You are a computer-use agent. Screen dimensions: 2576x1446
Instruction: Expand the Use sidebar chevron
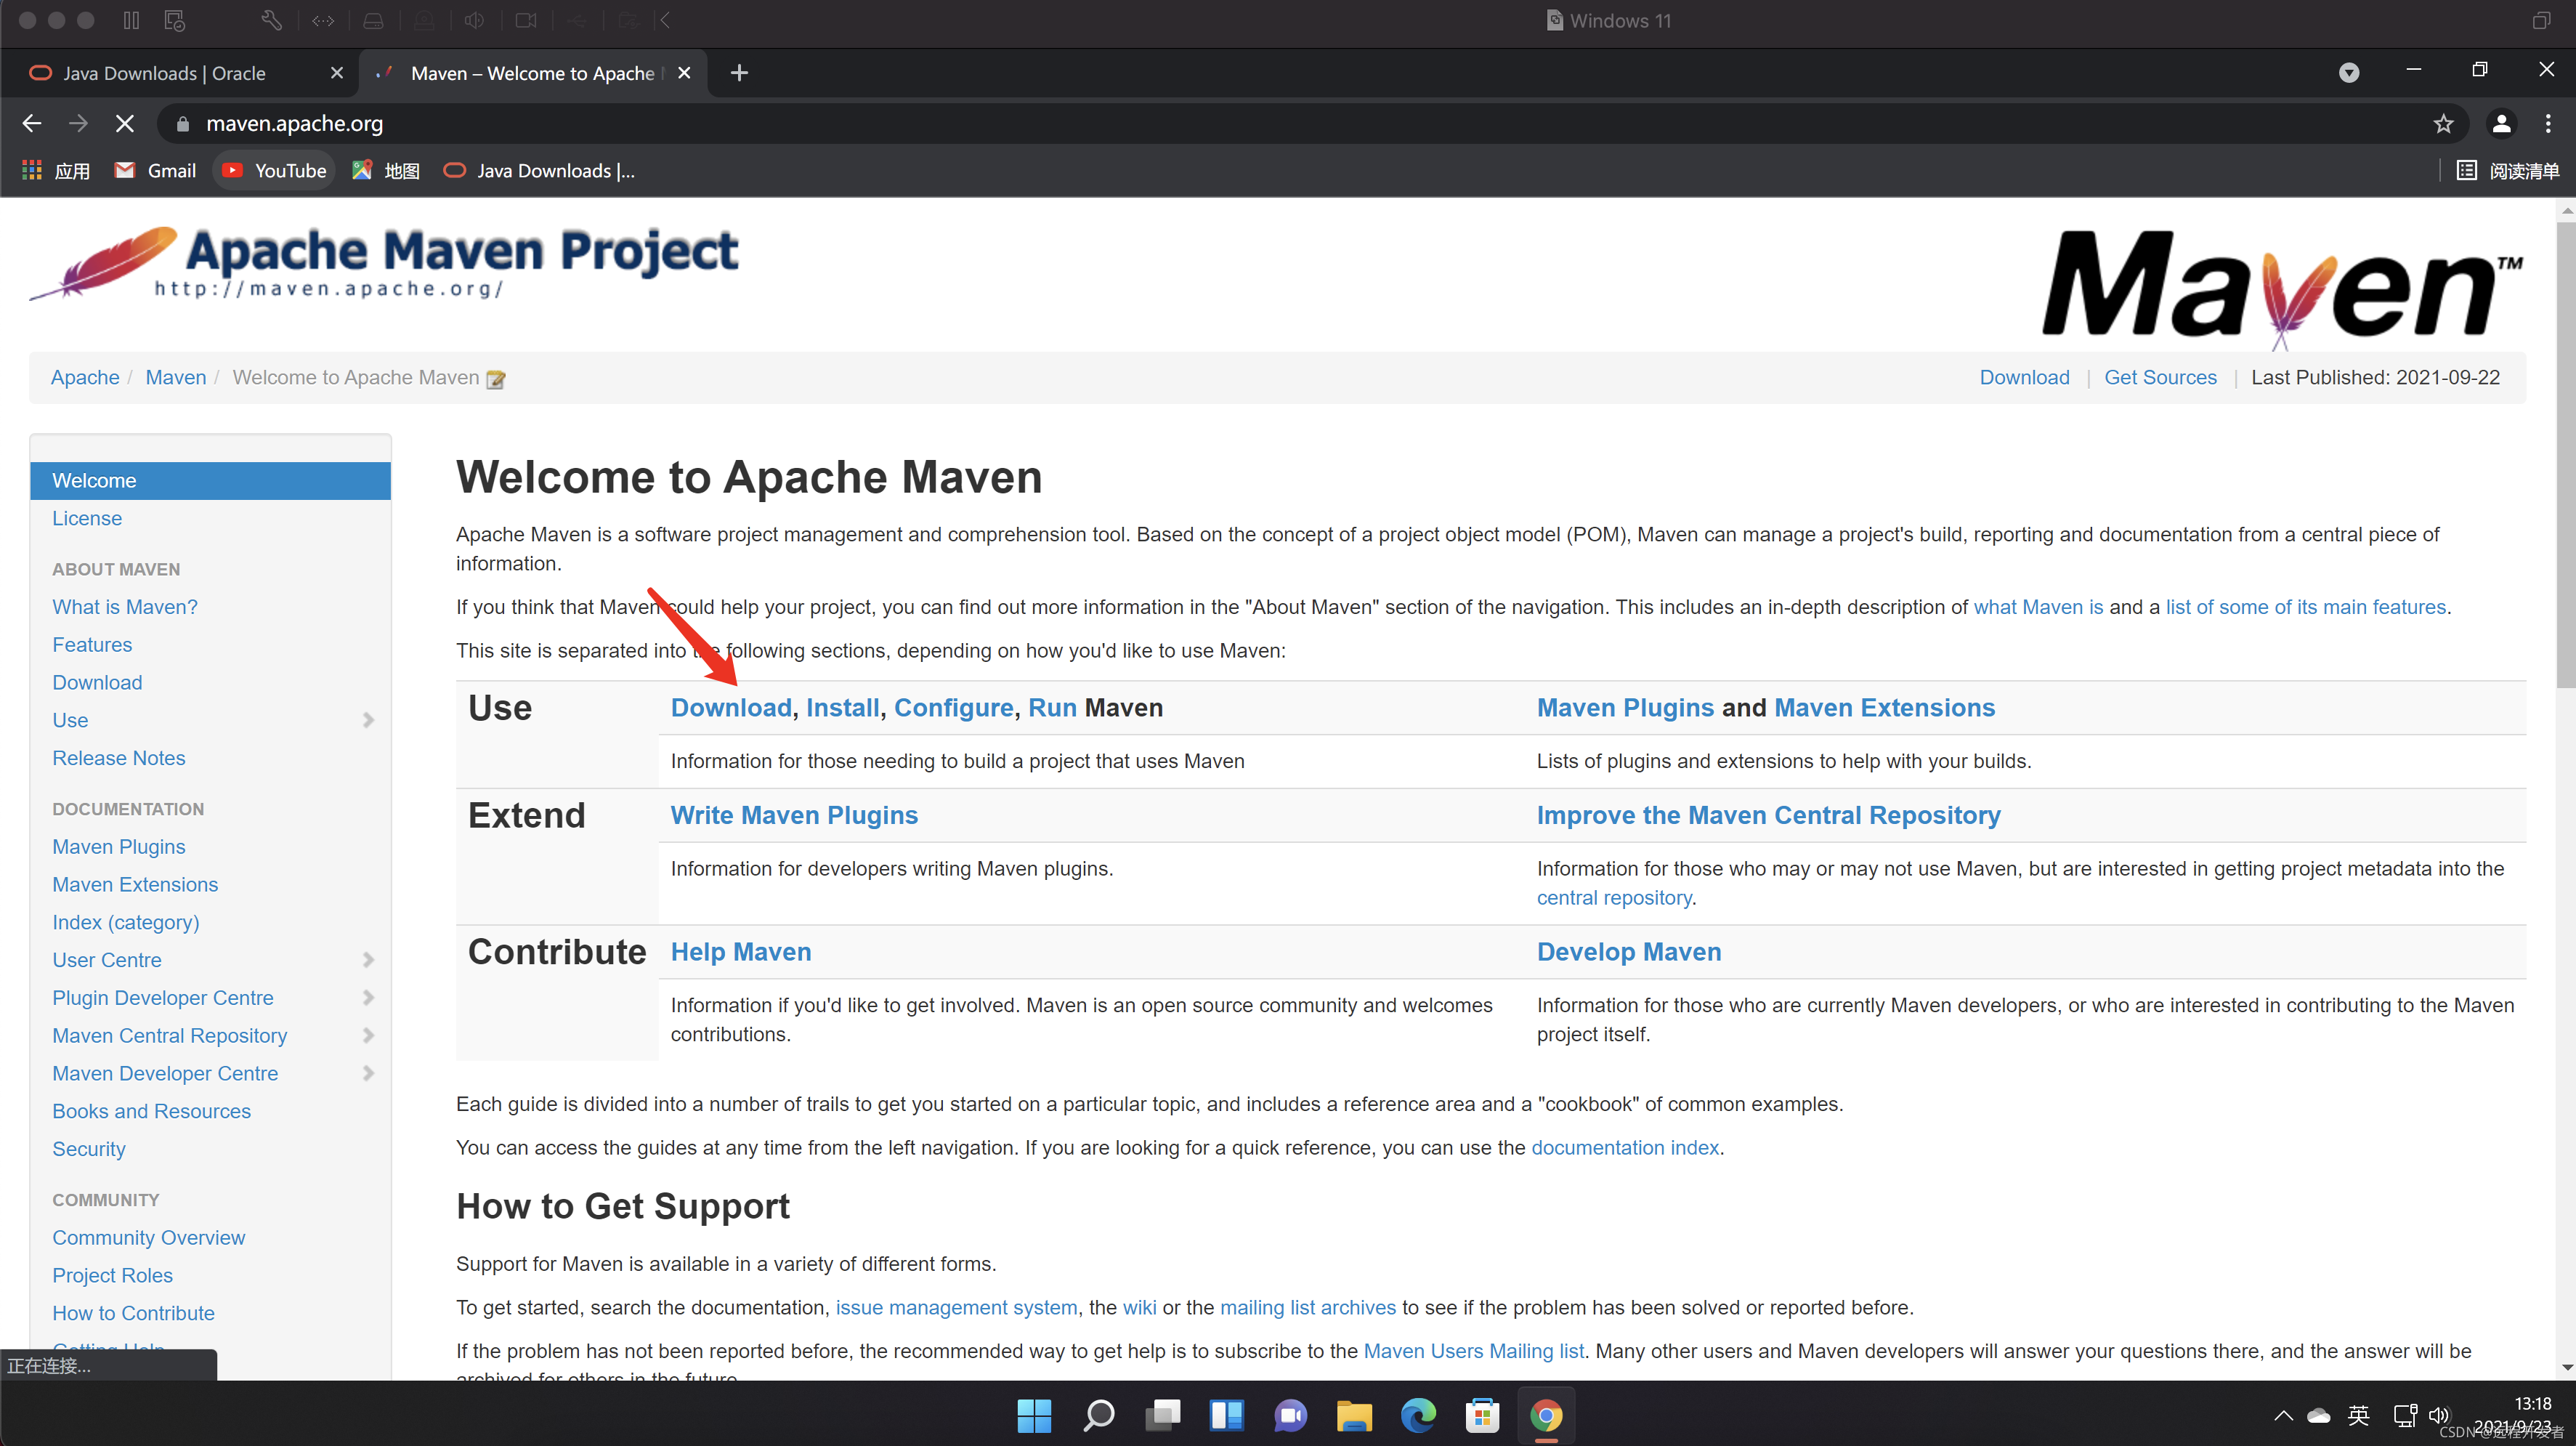[368, 720]
